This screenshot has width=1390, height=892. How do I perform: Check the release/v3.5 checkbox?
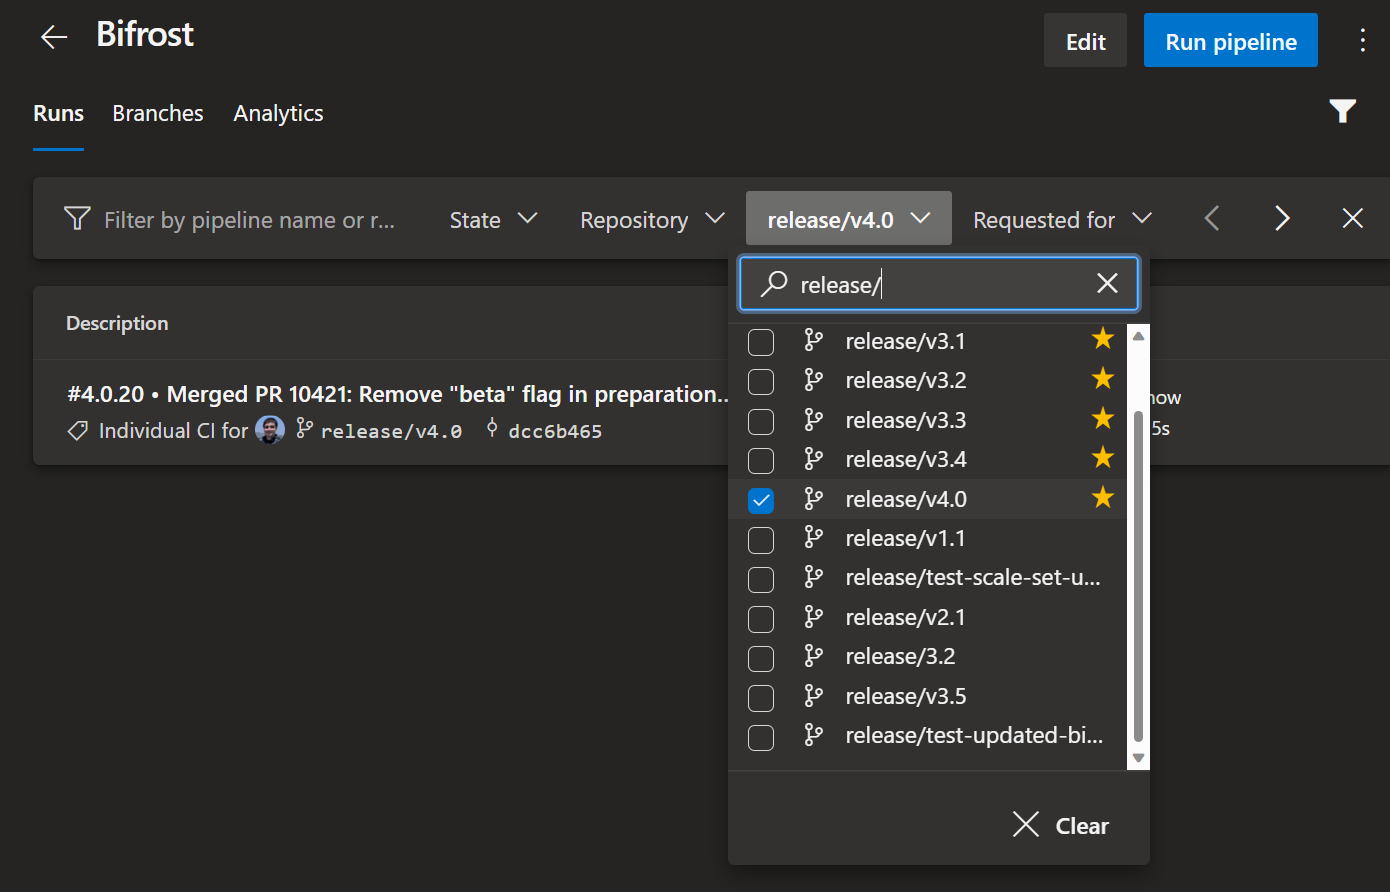761,698
